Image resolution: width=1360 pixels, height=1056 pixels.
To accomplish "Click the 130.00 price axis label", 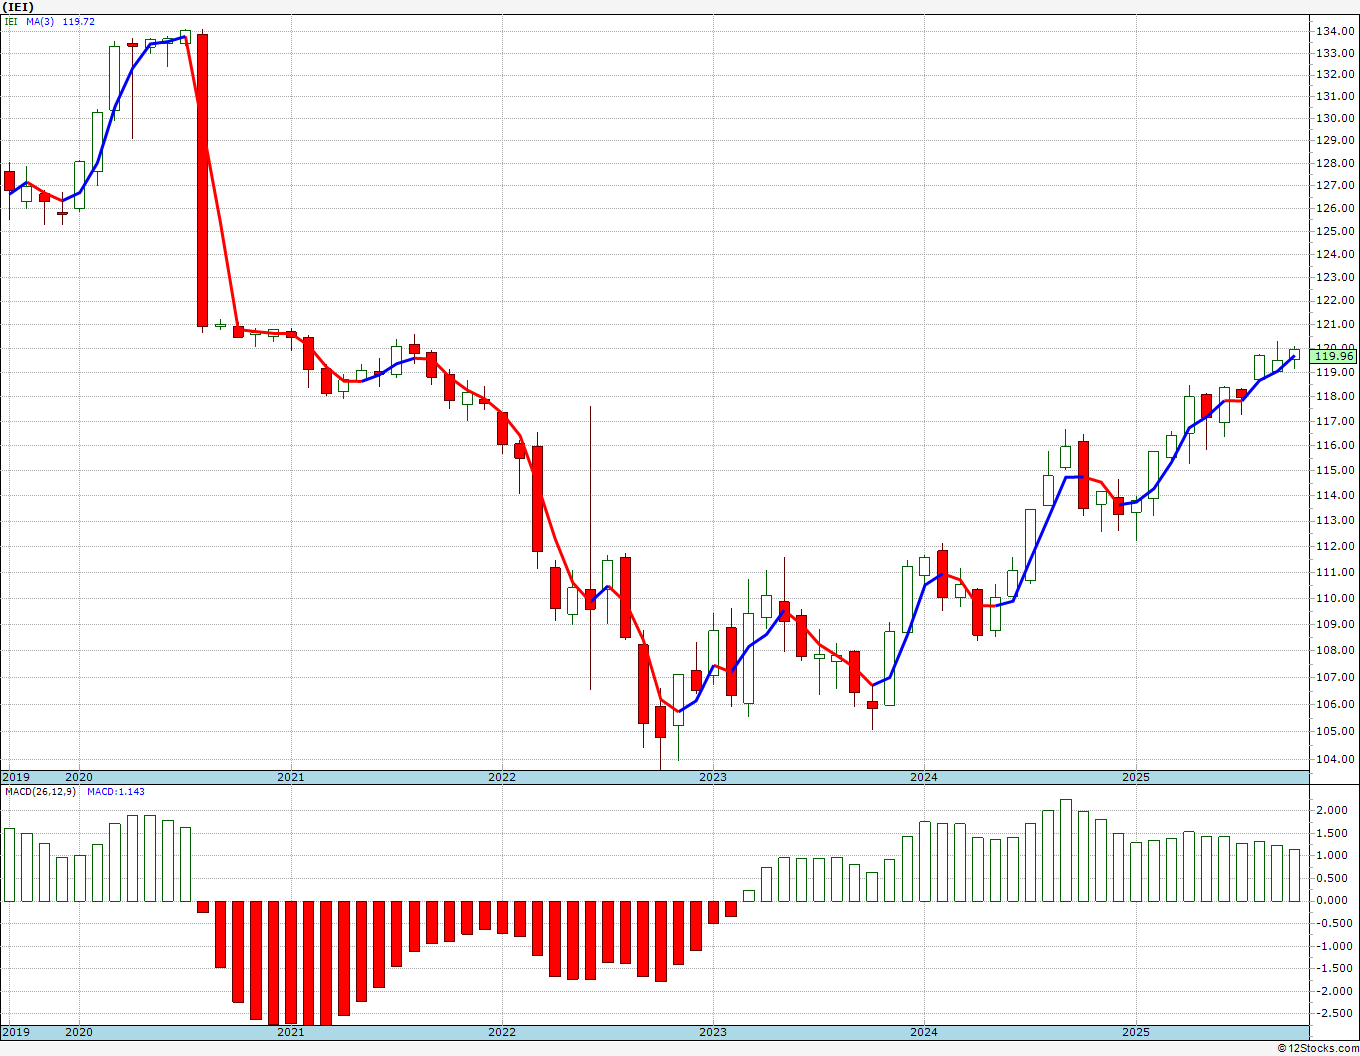I will click(1335, 118).
